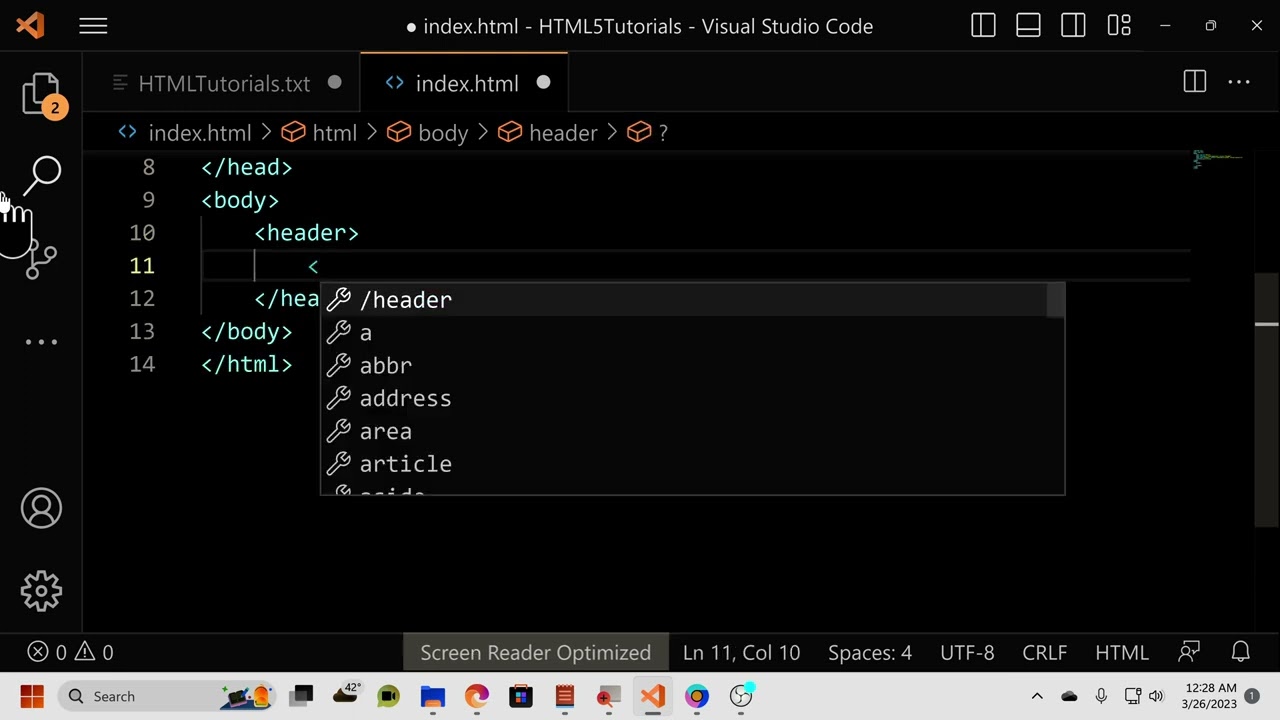Switch to the HTMLTutorials.txt tab
1280x720 pixels.
[224, 84]
